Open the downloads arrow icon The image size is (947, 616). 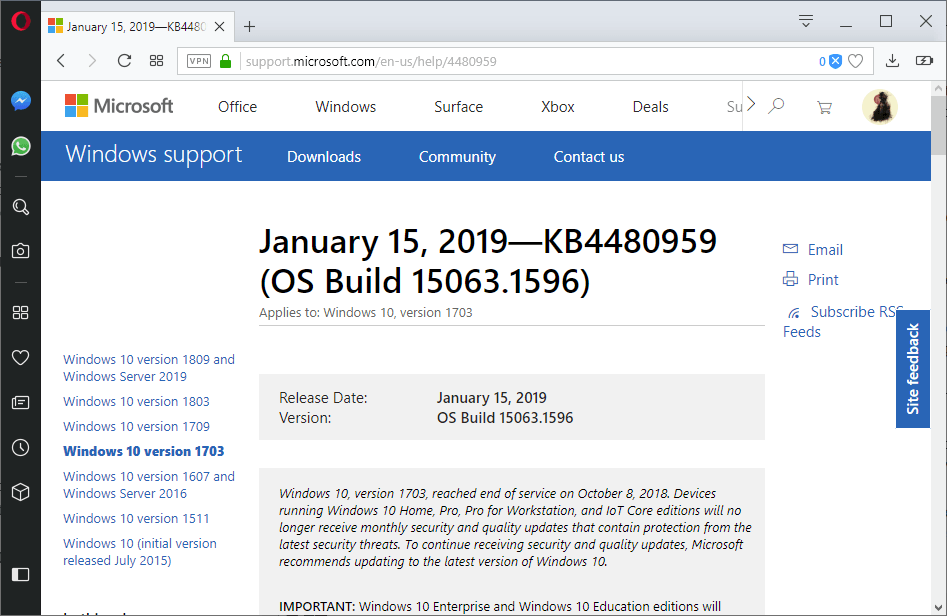pyautogui.click(x=892, y=60)
